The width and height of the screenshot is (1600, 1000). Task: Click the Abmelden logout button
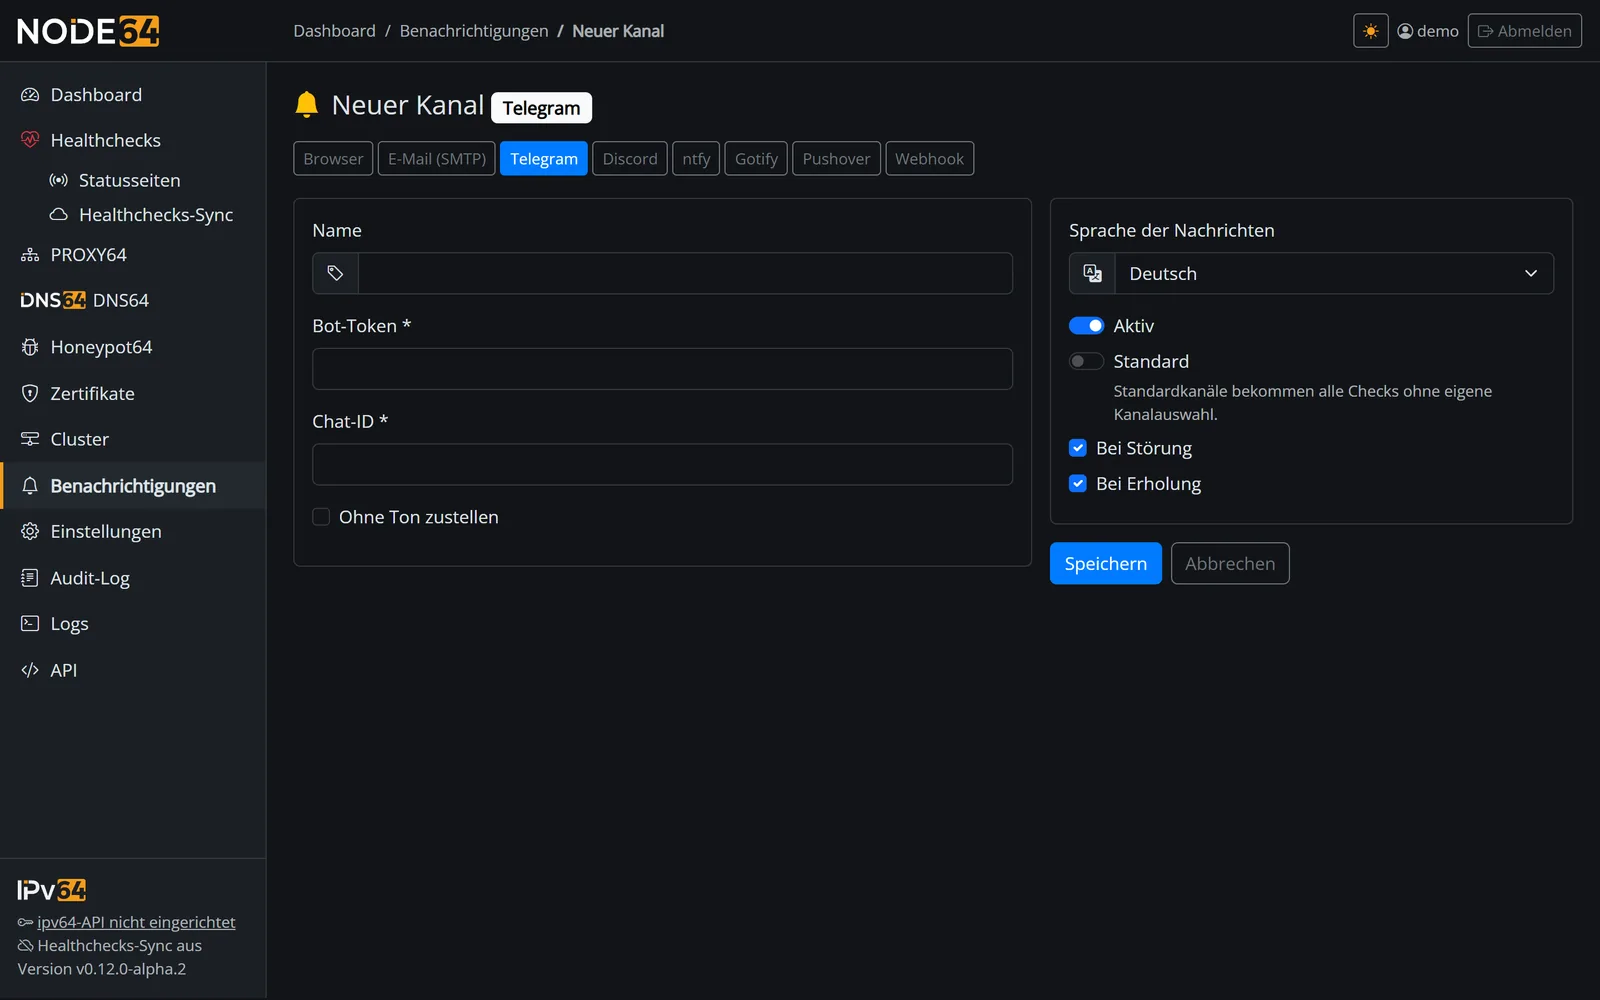click(x=1525, y=31)
